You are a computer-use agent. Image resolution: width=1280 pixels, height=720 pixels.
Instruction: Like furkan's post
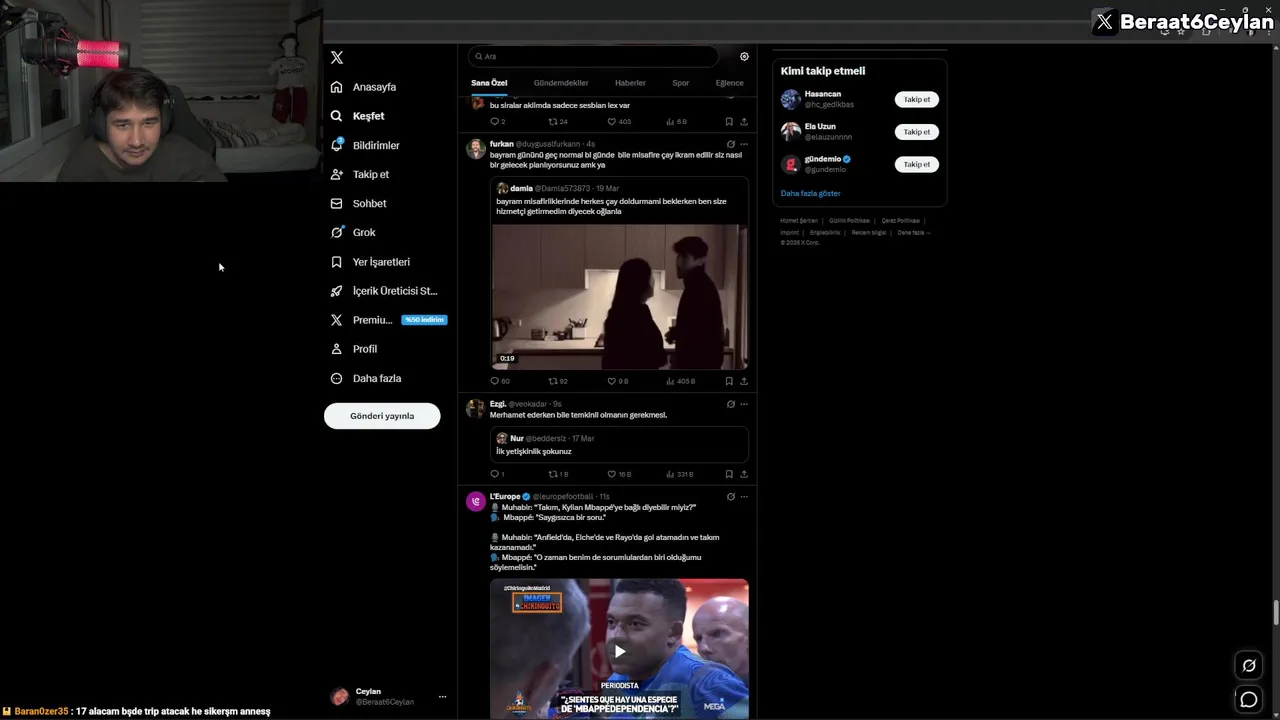pos(618,381)
